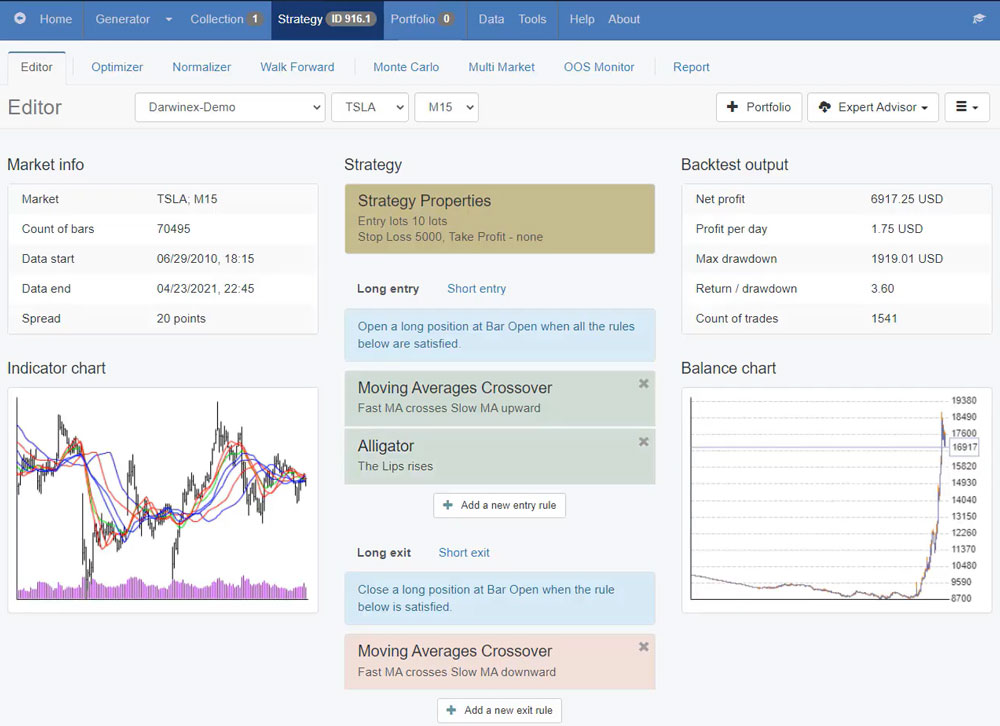Image resolution: width=1000 pixels, height=726 pixels.
Task: Click the Indicator chart
Action: (163, 500)
